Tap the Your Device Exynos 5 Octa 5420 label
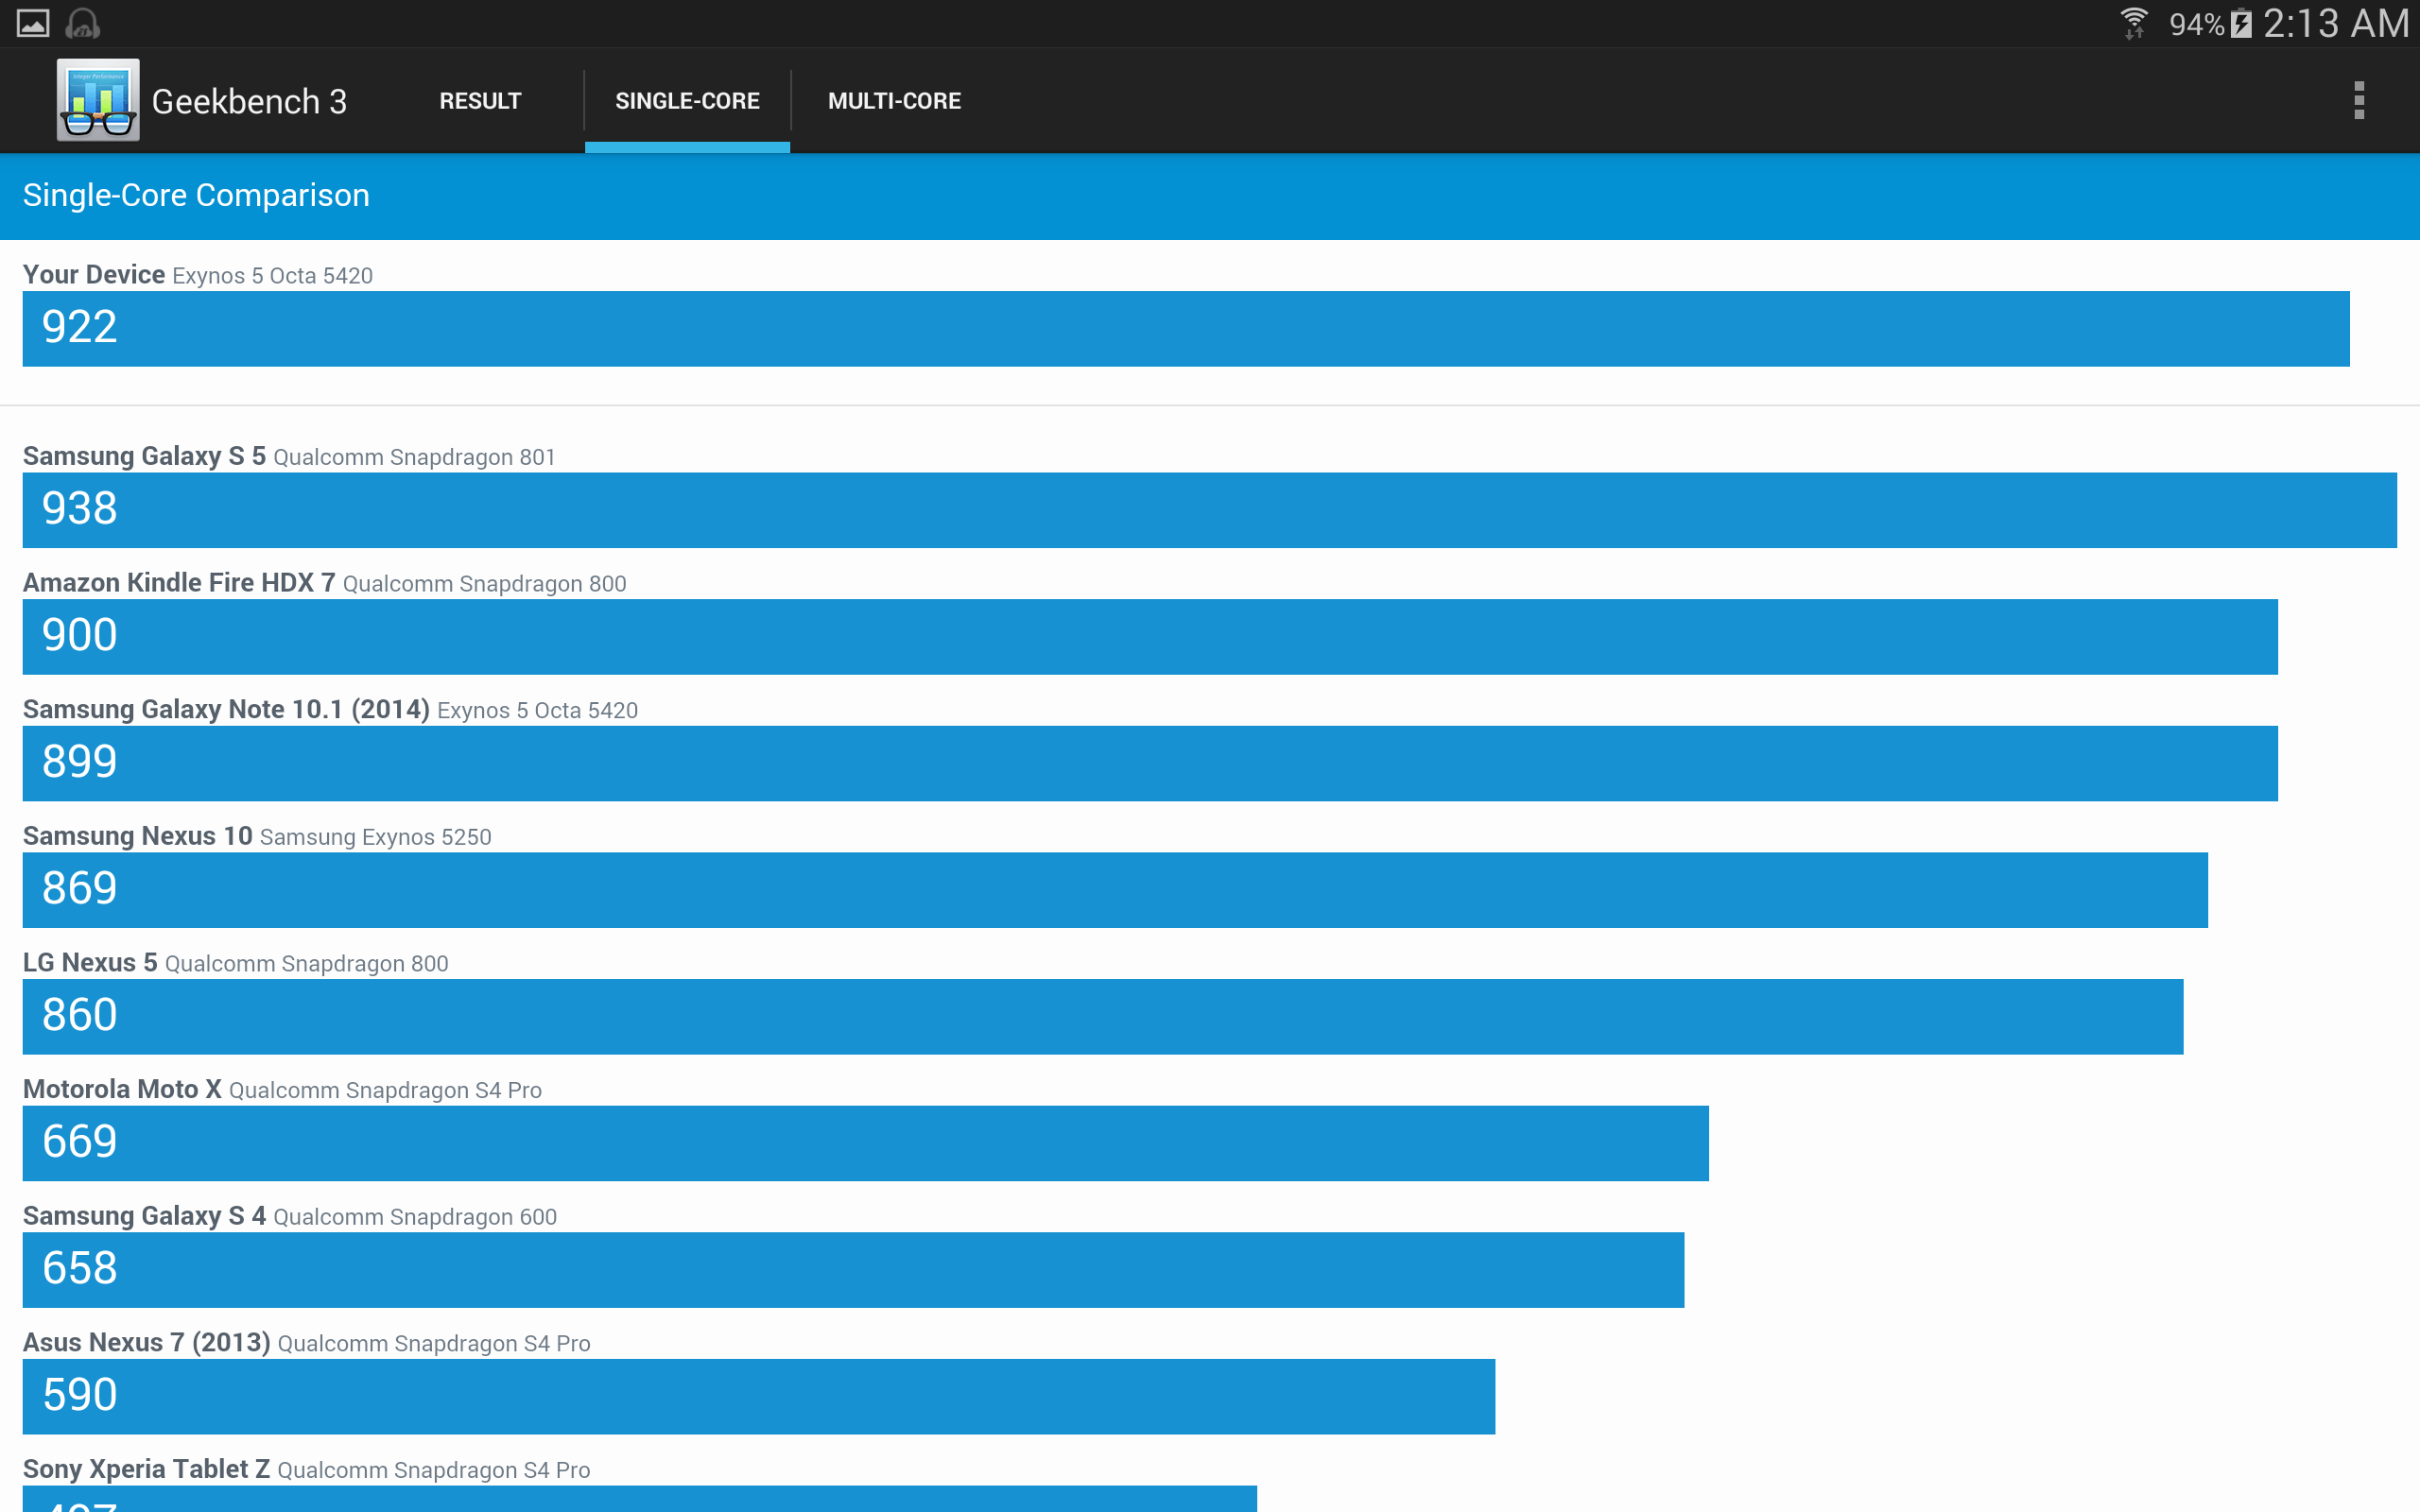 197,274
